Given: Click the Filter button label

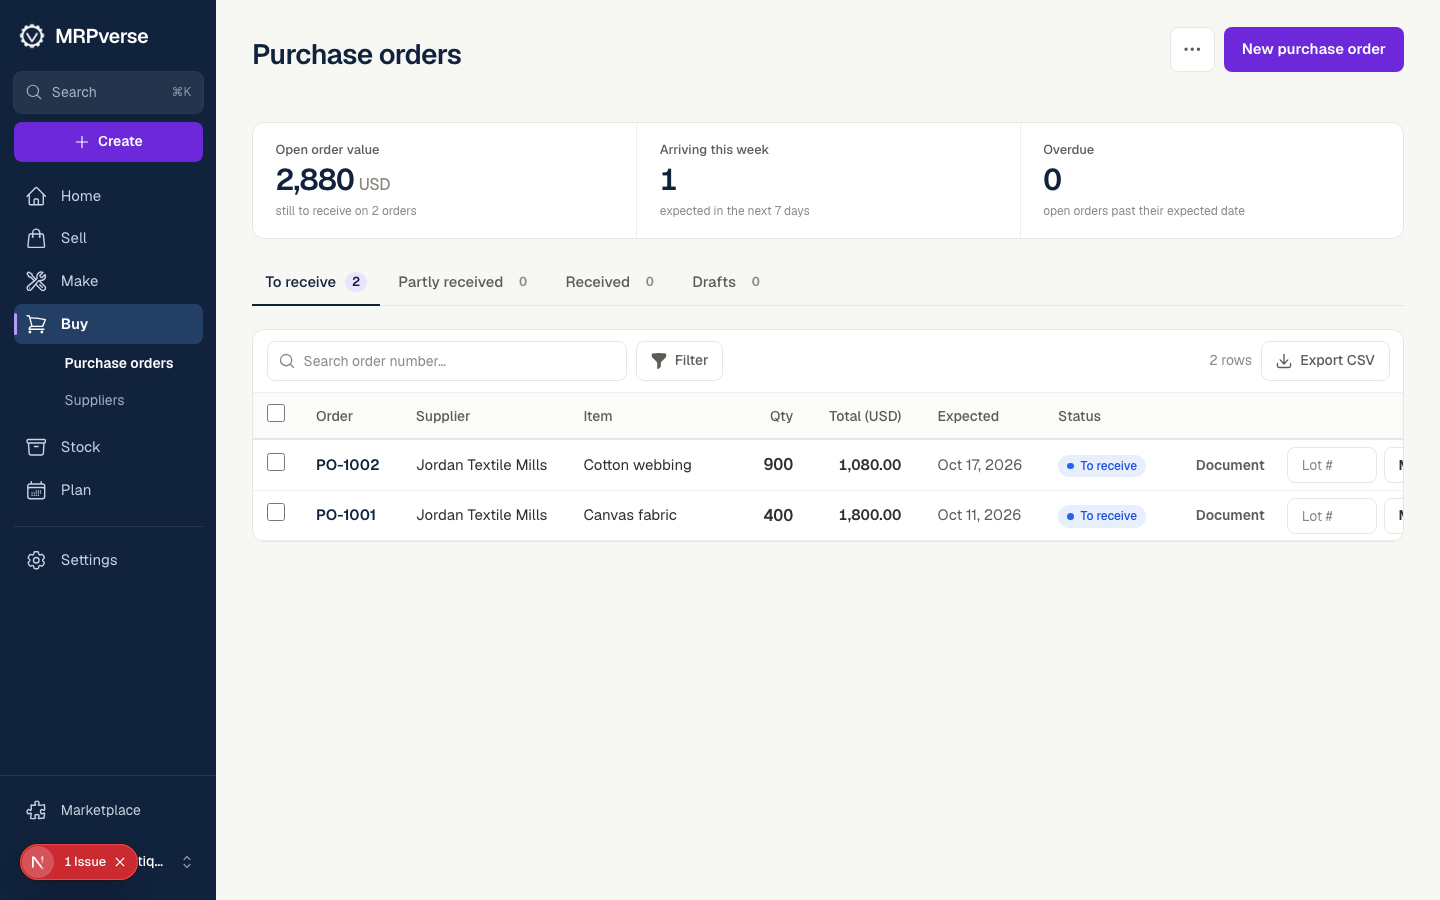Looking at the screenshot, I should [x=691, y=360].
